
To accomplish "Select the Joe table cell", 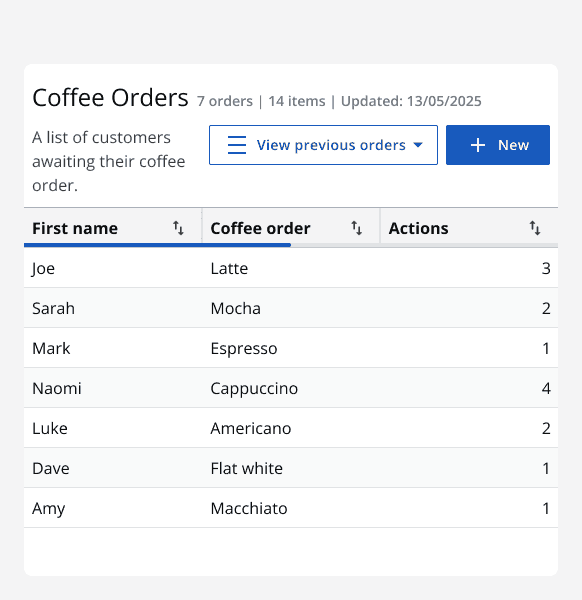I will [x=113, y=268].
